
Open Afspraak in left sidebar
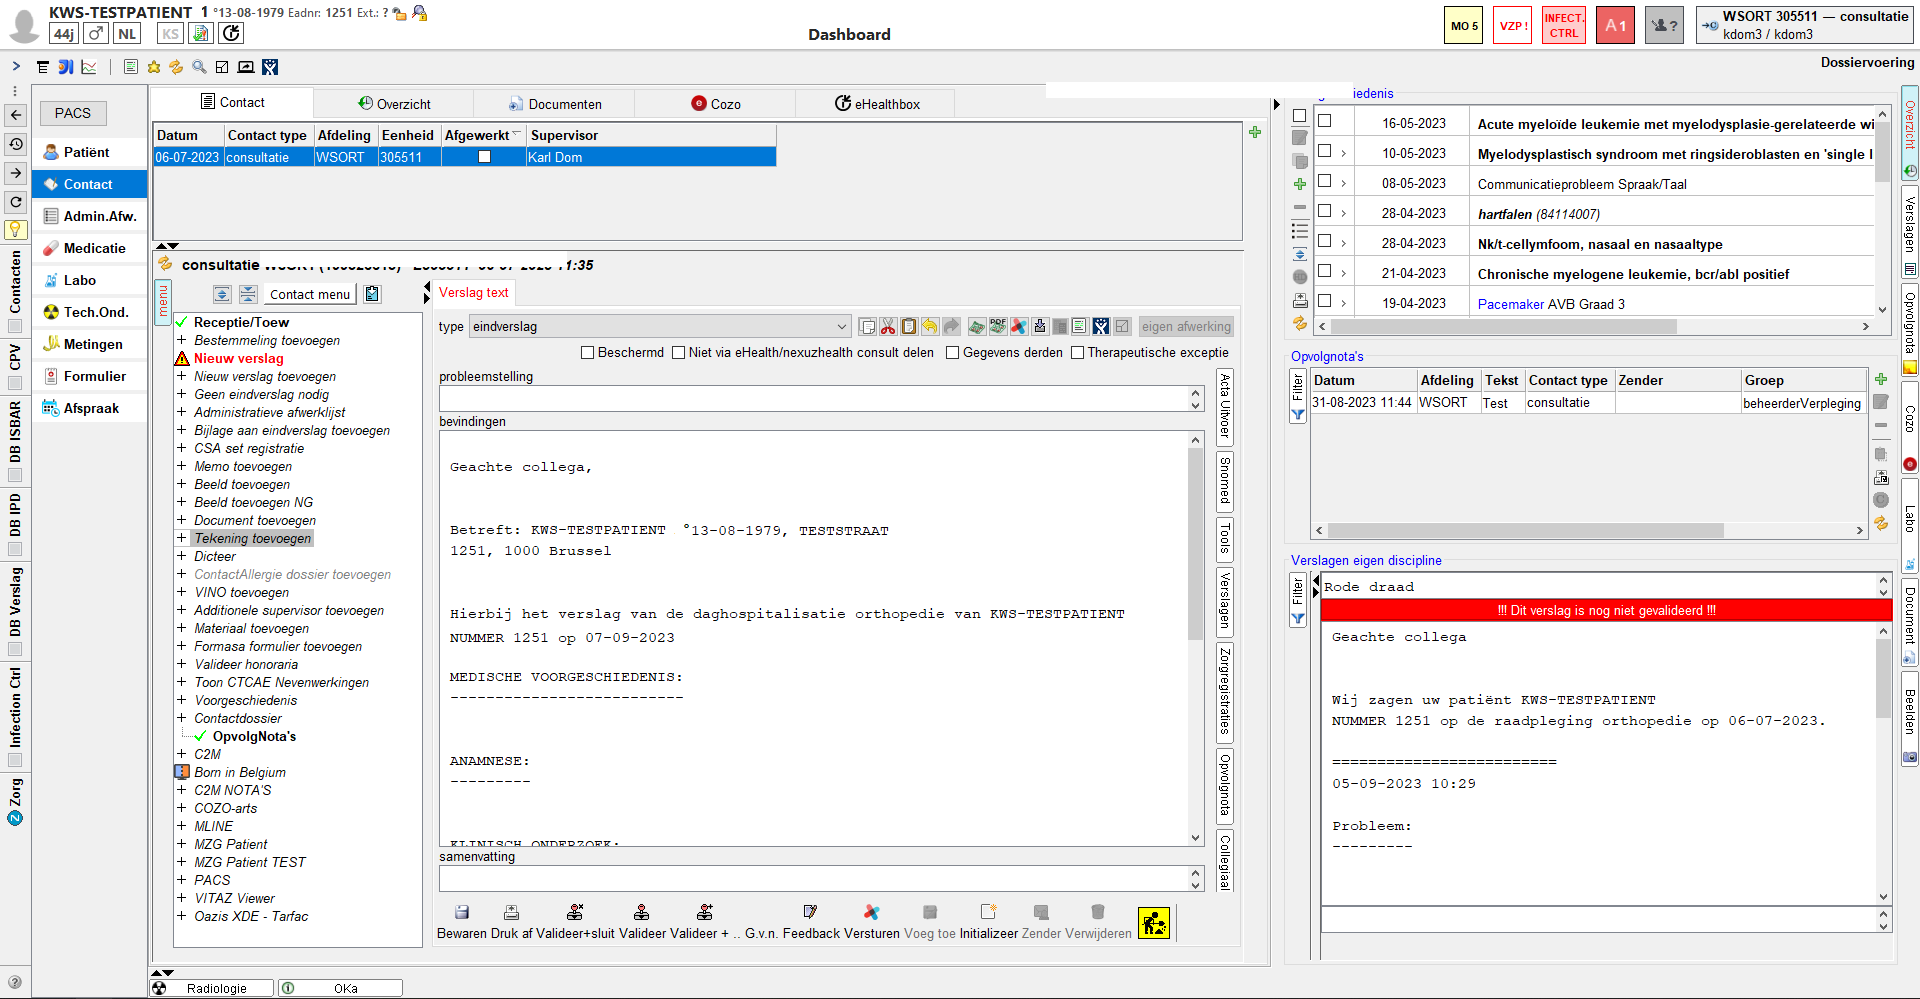(x=91, y=408)
